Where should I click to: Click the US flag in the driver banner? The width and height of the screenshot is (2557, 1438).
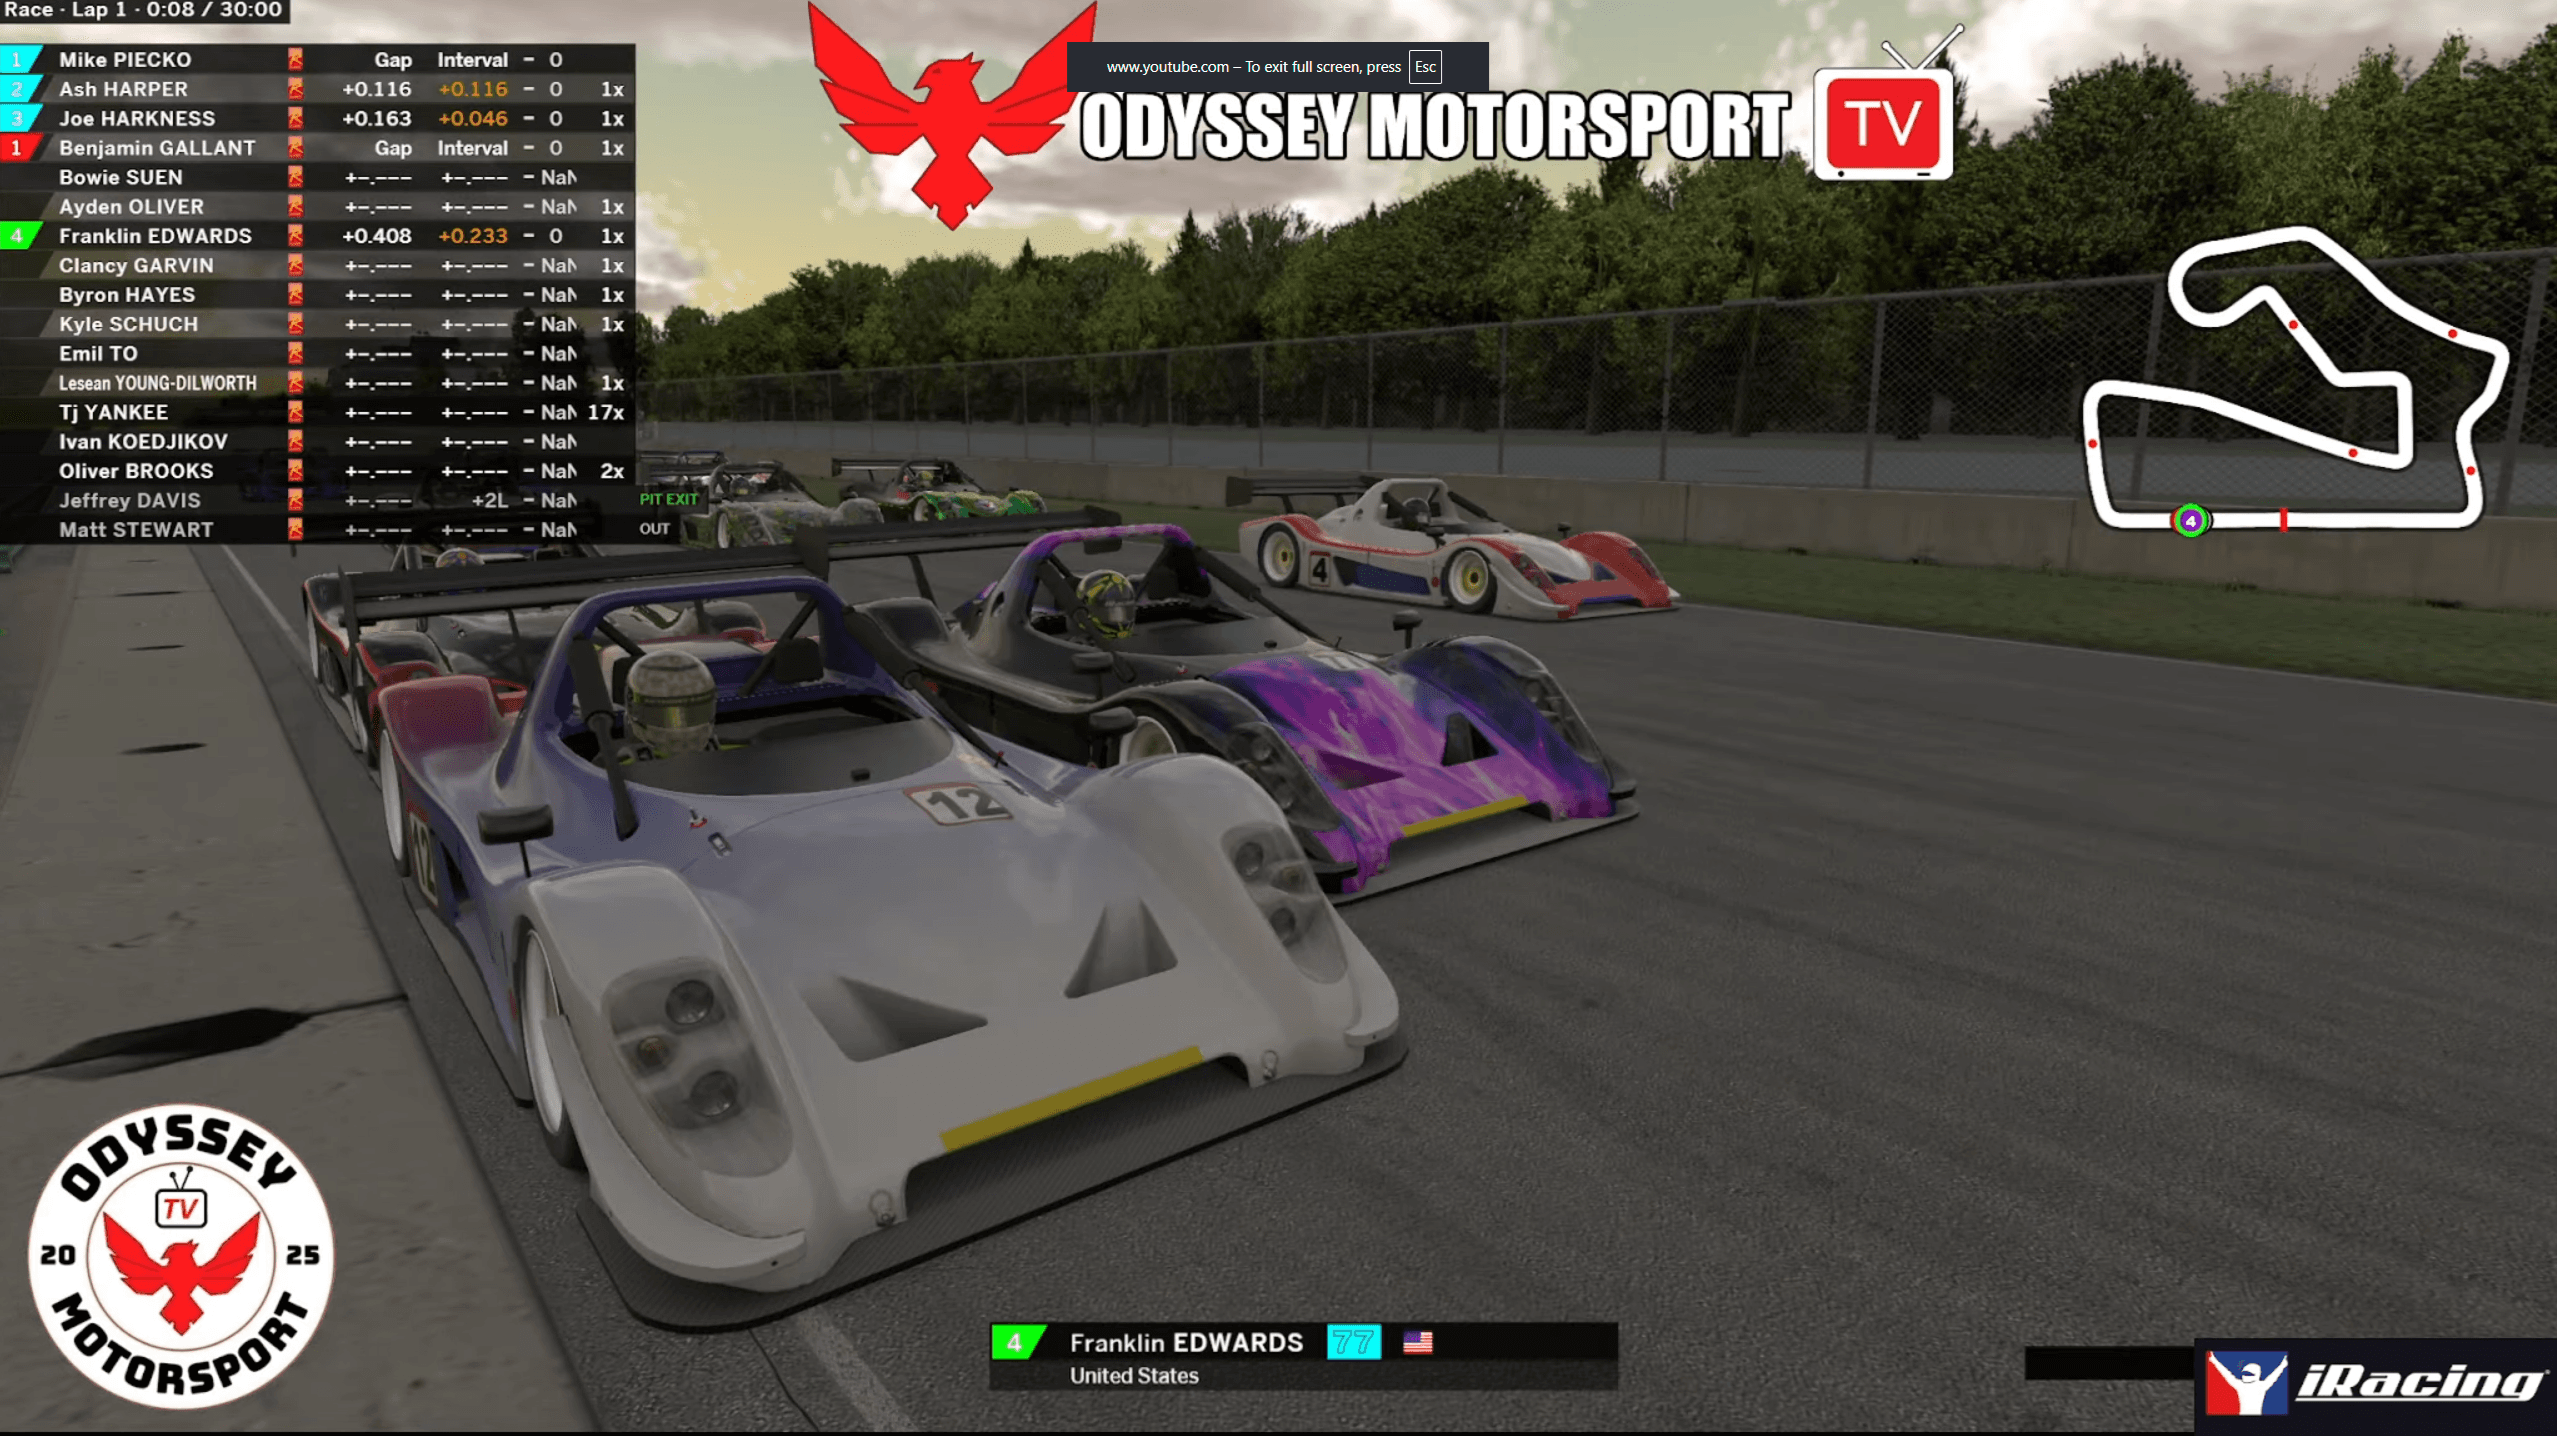tap(1417, 1343)
